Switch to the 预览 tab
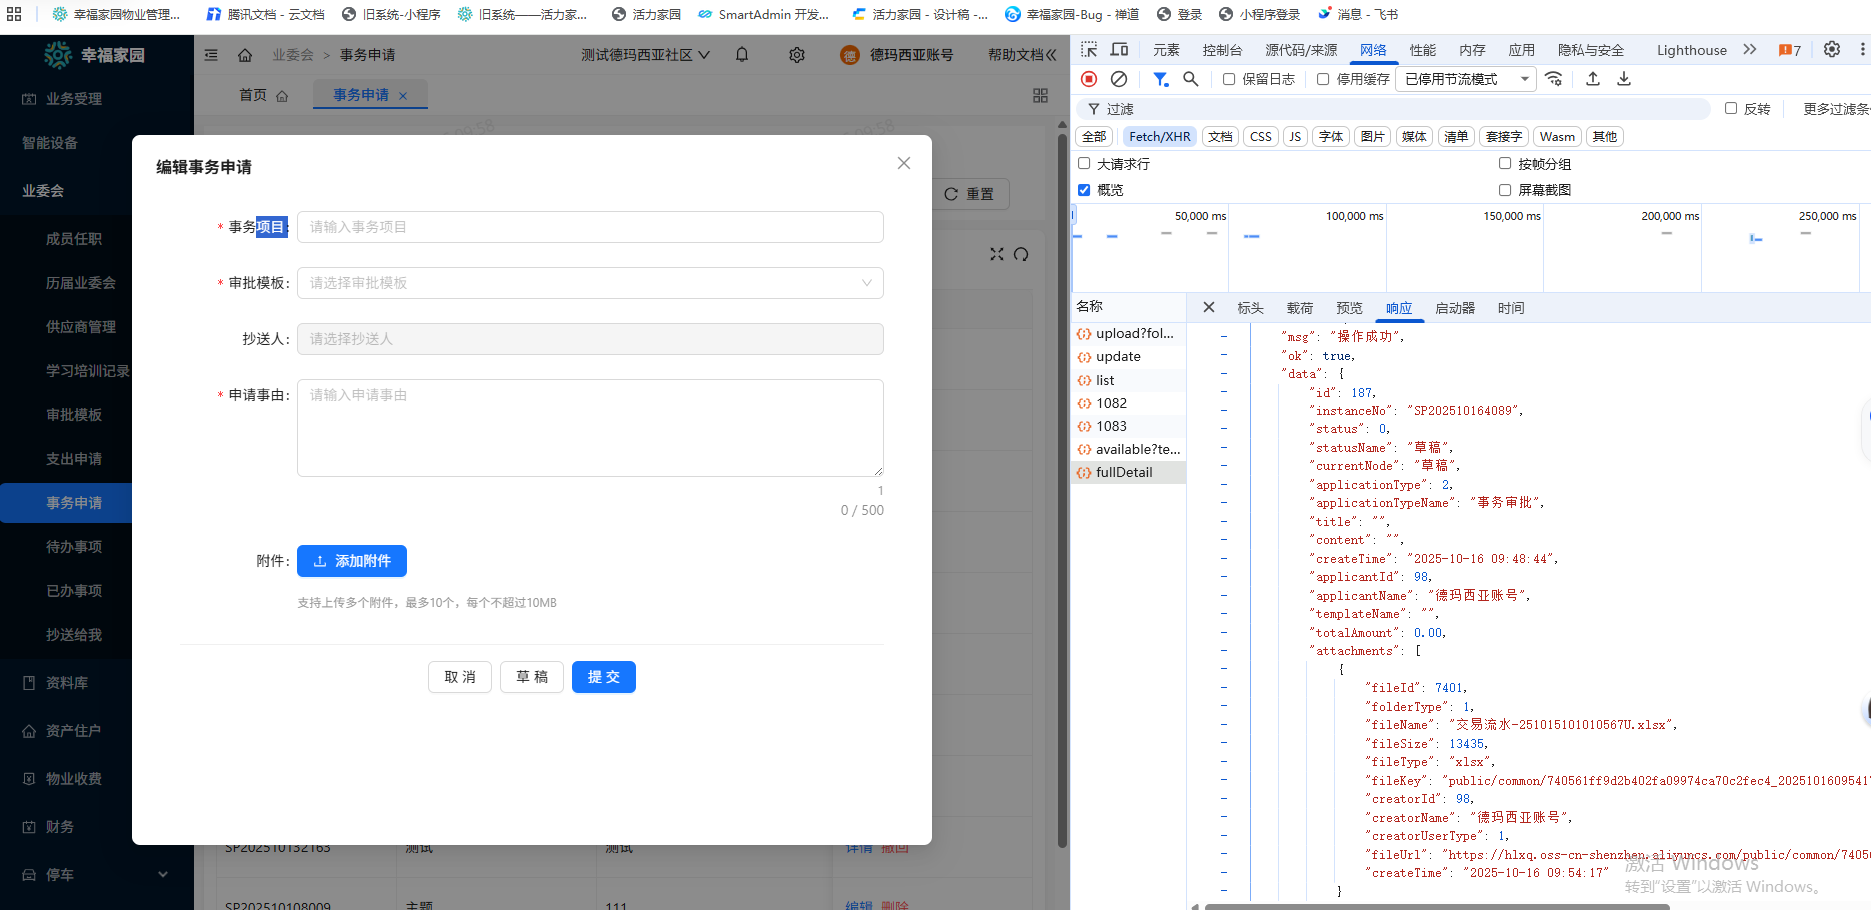This screenshot has width=1871, height=910. click(1349, 308)
